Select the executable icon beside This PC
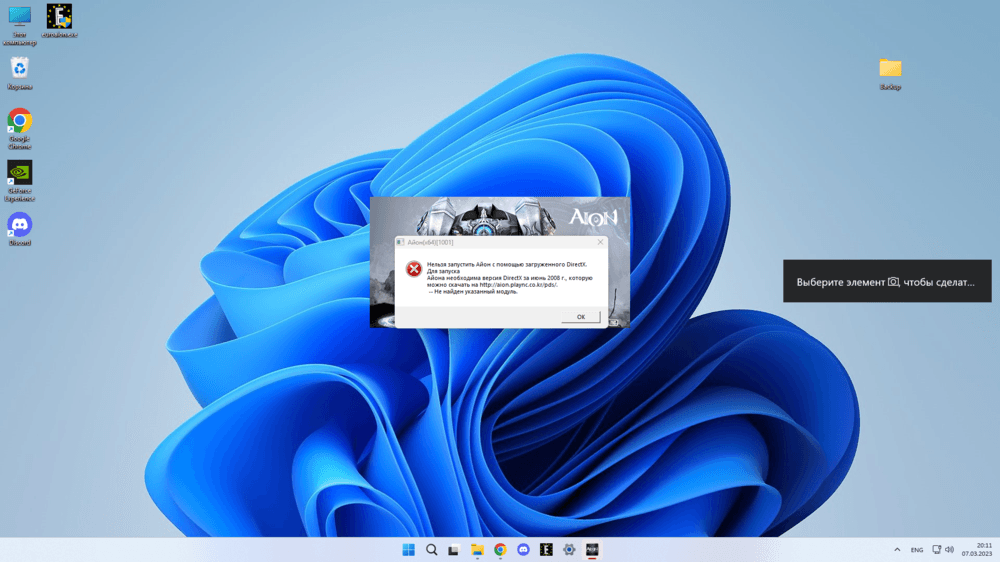The height and width of the screenshot is (562, 1000). click(x=60, y=18)
